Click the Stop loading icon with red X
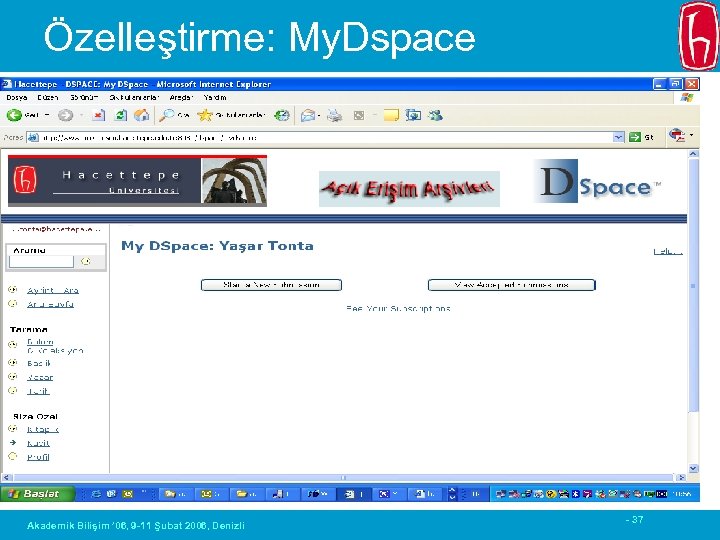The width and height of the screenshot is (720, 540). click(x=98, y=115)
